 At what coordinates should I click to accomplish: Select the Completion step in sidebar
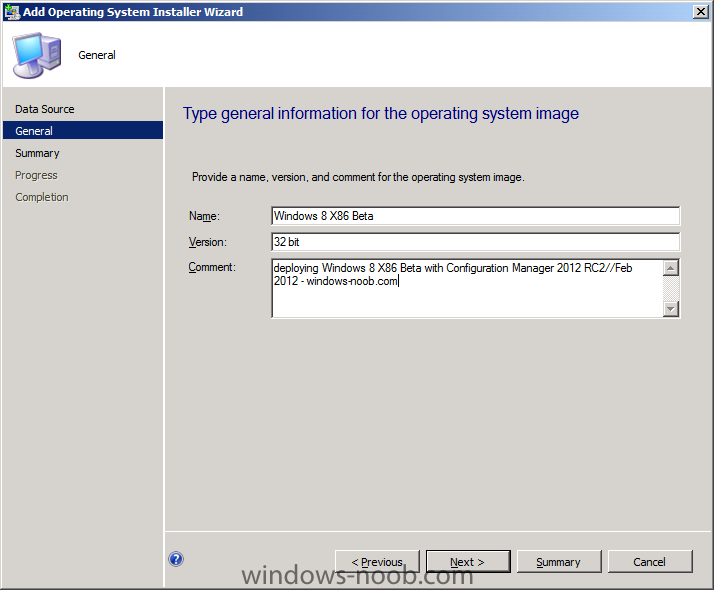pyautogui.click(x=42, y=197)
